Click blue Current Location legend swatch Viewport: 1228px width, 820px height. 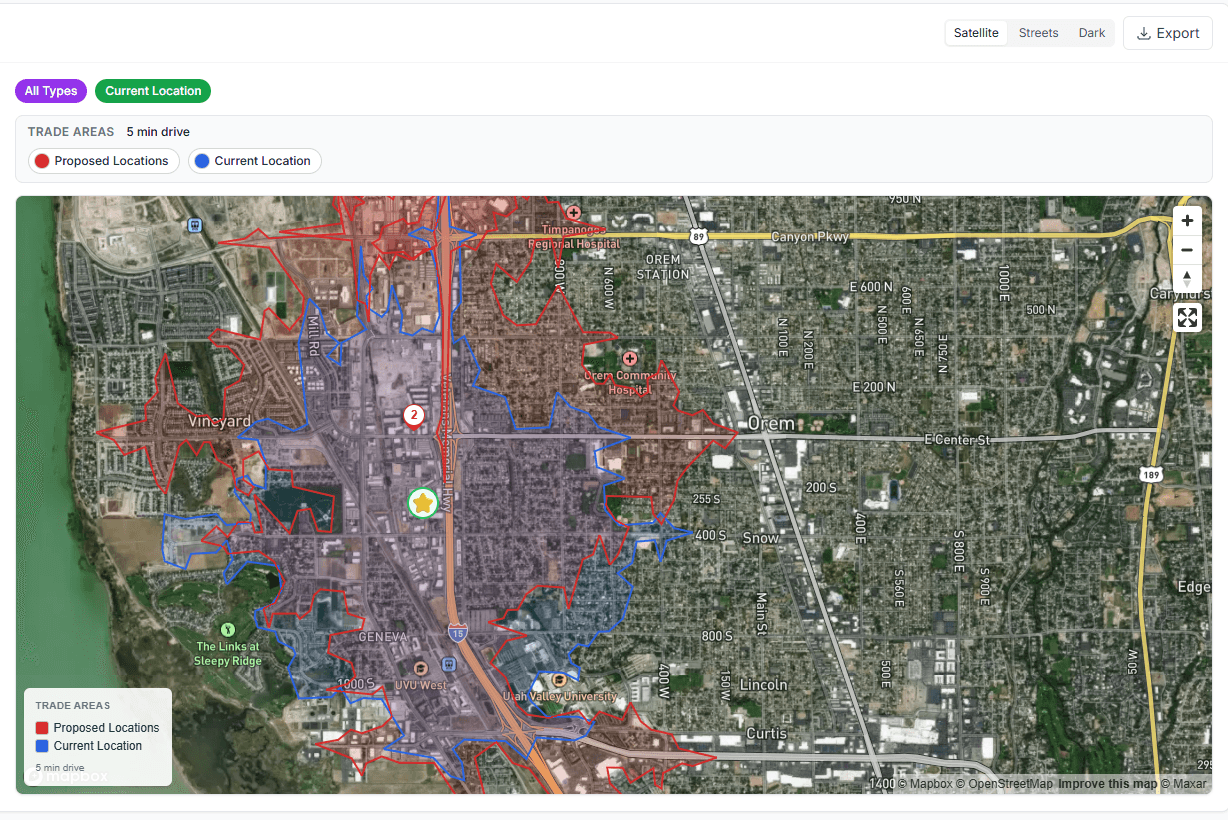[x=42, y=746]
